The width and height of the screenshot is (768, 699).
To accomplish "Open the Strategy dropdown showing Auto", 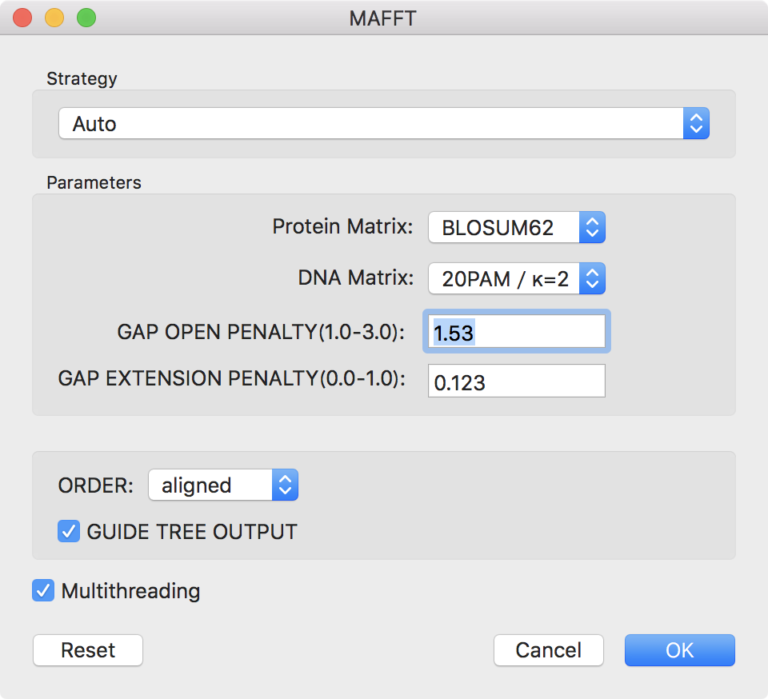I will coord(384,123).
